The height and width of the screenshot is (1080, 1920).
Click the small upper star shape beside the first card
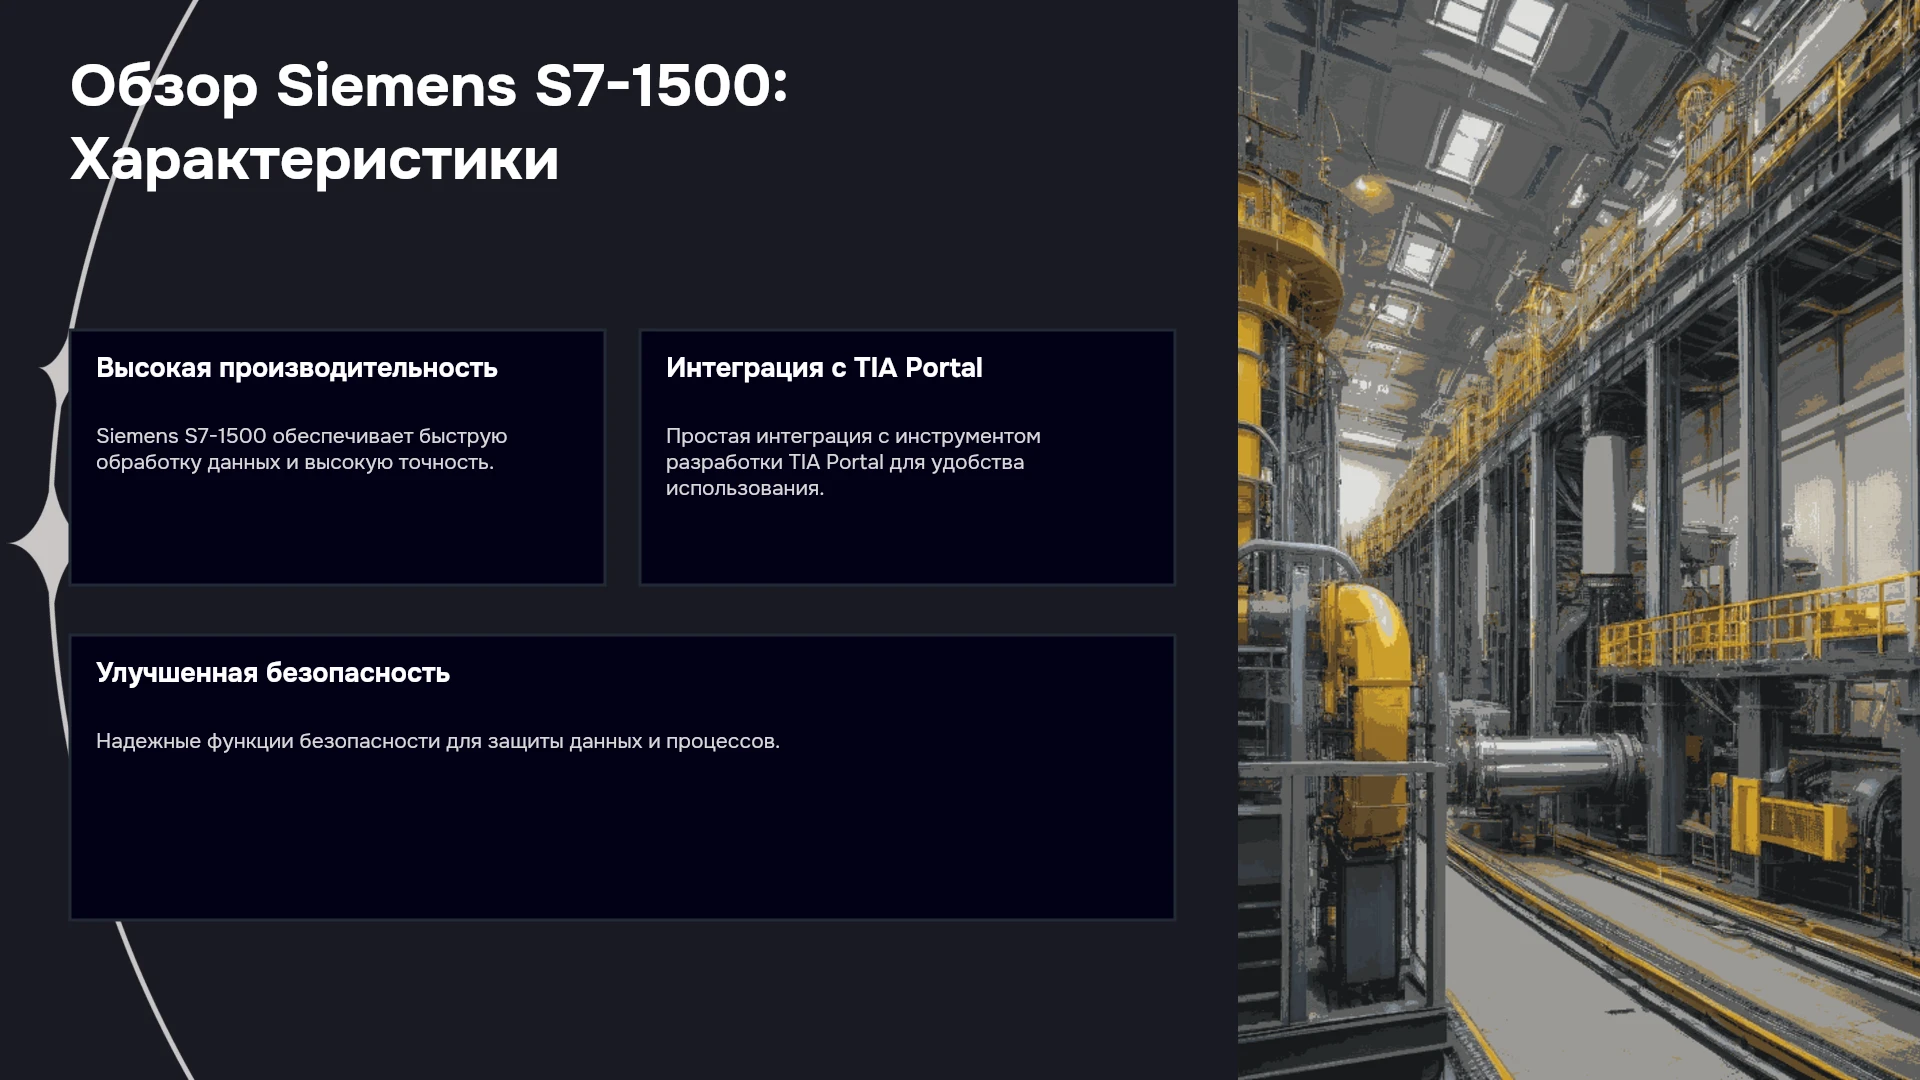(x=56, y=371)
